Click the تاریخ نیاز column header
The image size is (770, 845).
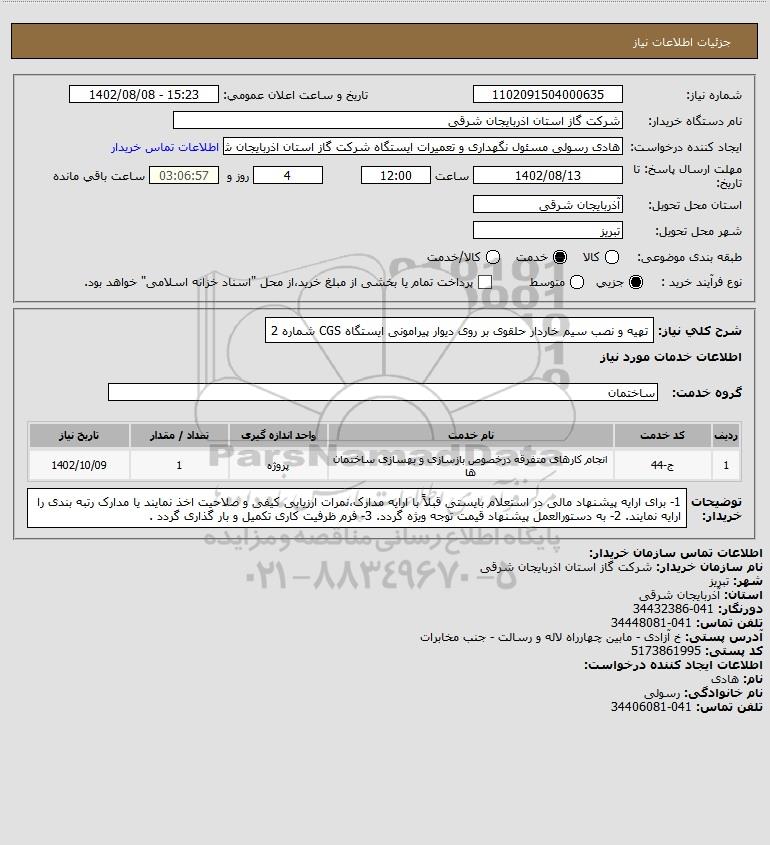pos(79,435)
